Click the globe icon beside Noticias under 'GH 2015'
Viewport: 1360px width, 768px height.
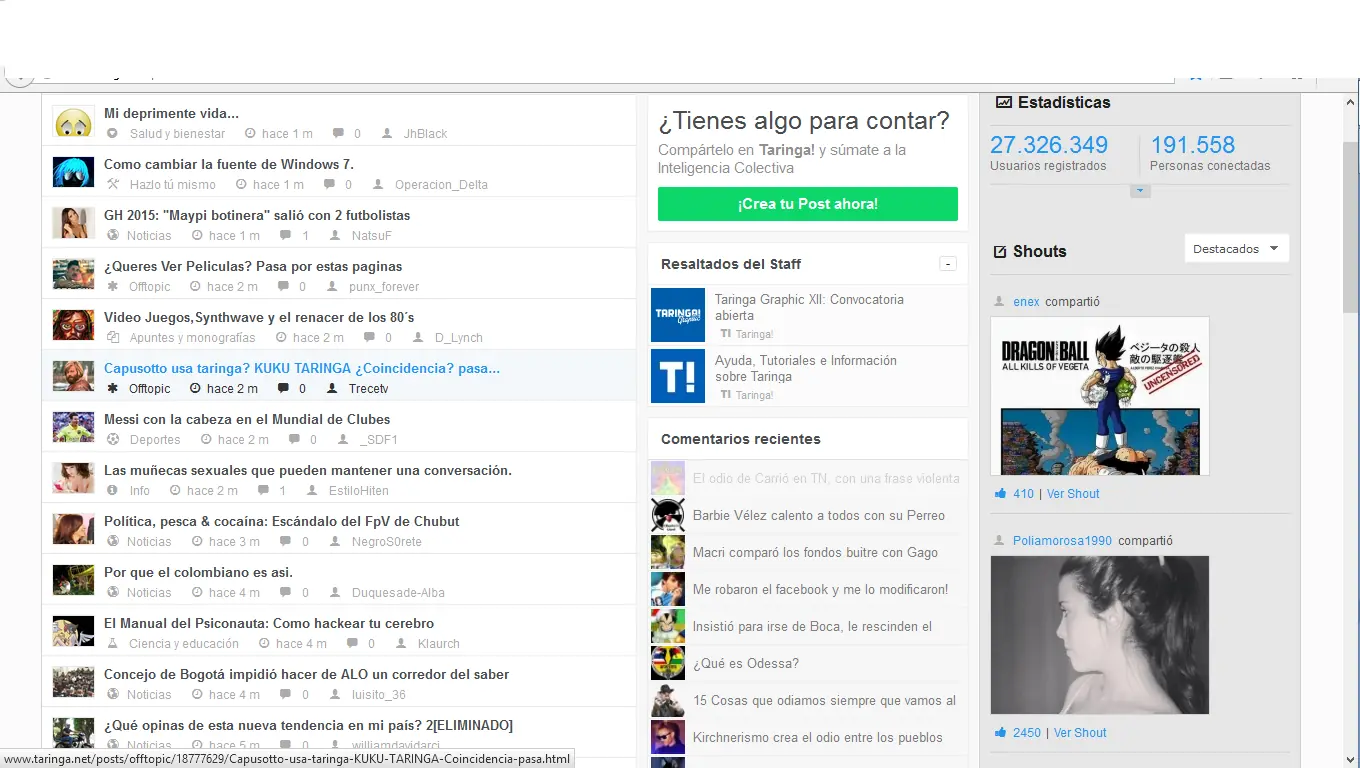(x=112, y=235)
